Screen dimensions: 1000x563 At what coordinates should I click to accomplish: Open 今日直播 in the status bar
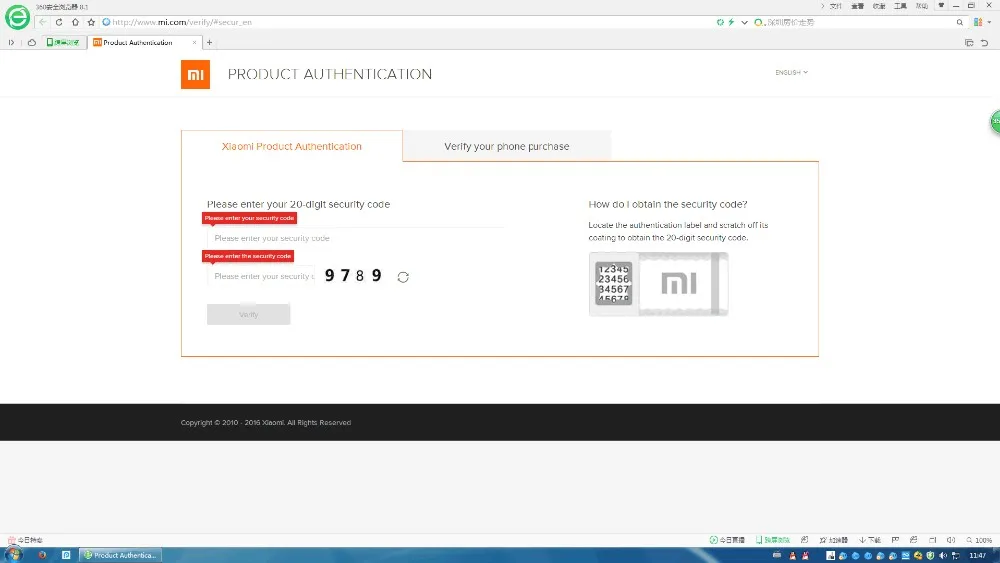(x=727, y=540)
